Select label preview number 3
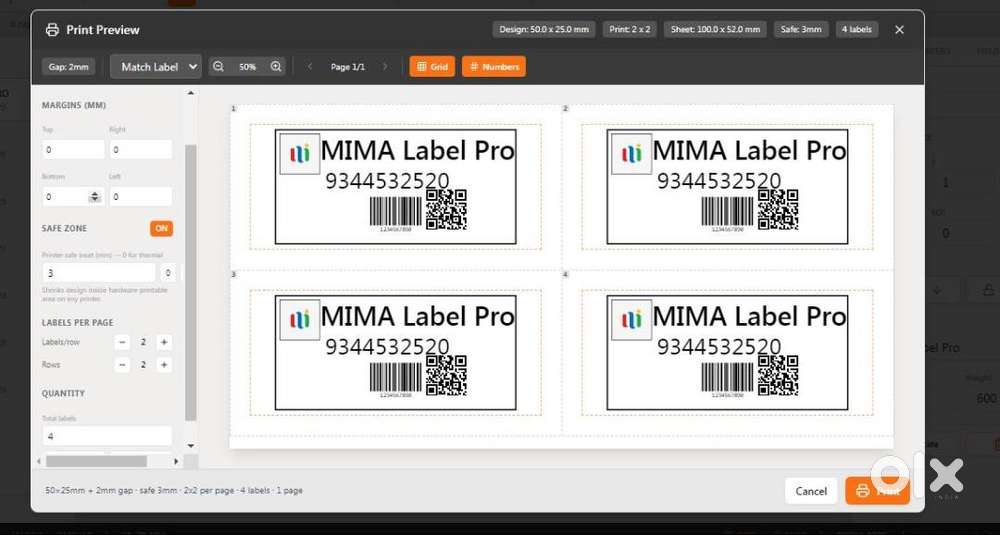 [395, 352]
